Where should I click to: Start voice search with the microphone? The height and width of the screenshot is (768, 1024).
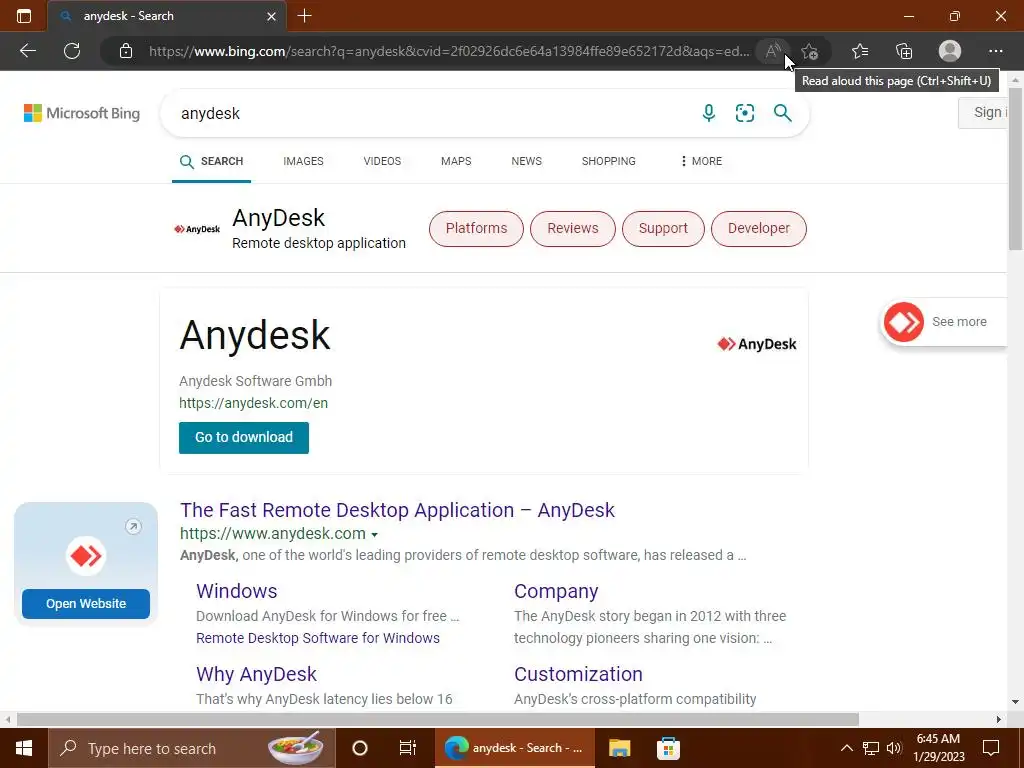[709, 113]
